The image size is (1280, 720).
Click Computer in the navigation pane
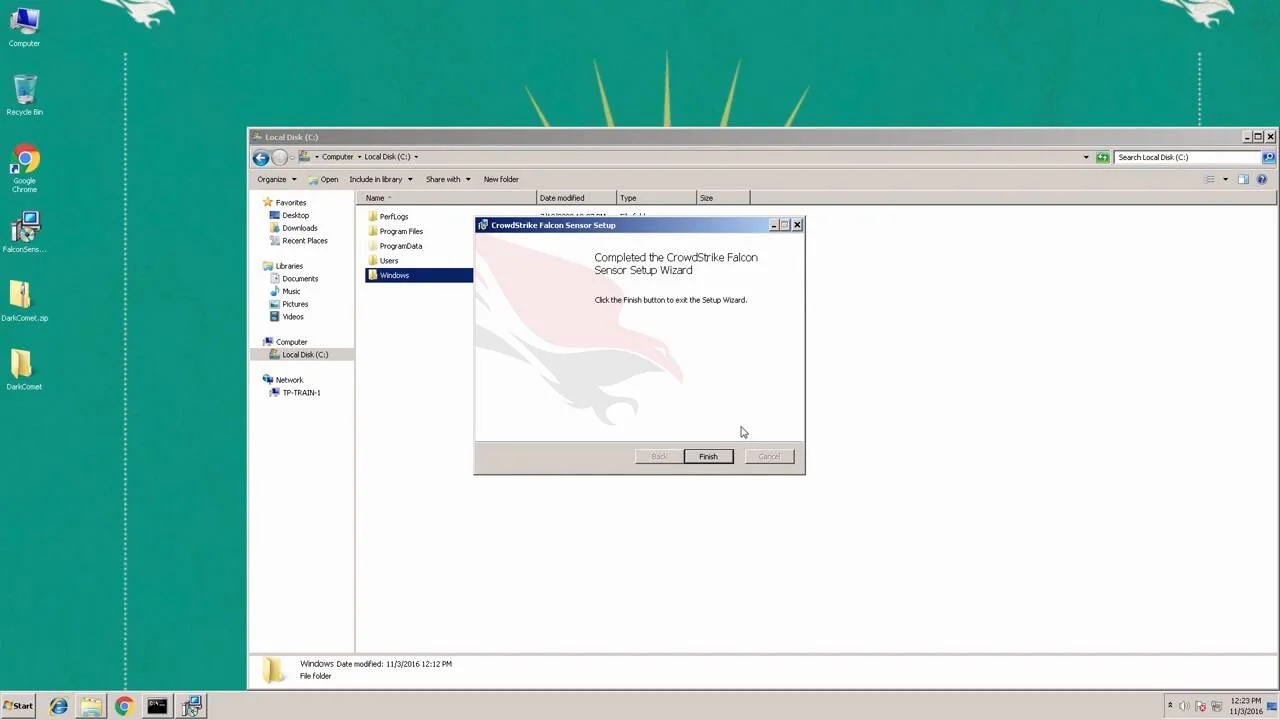(285, 342)
